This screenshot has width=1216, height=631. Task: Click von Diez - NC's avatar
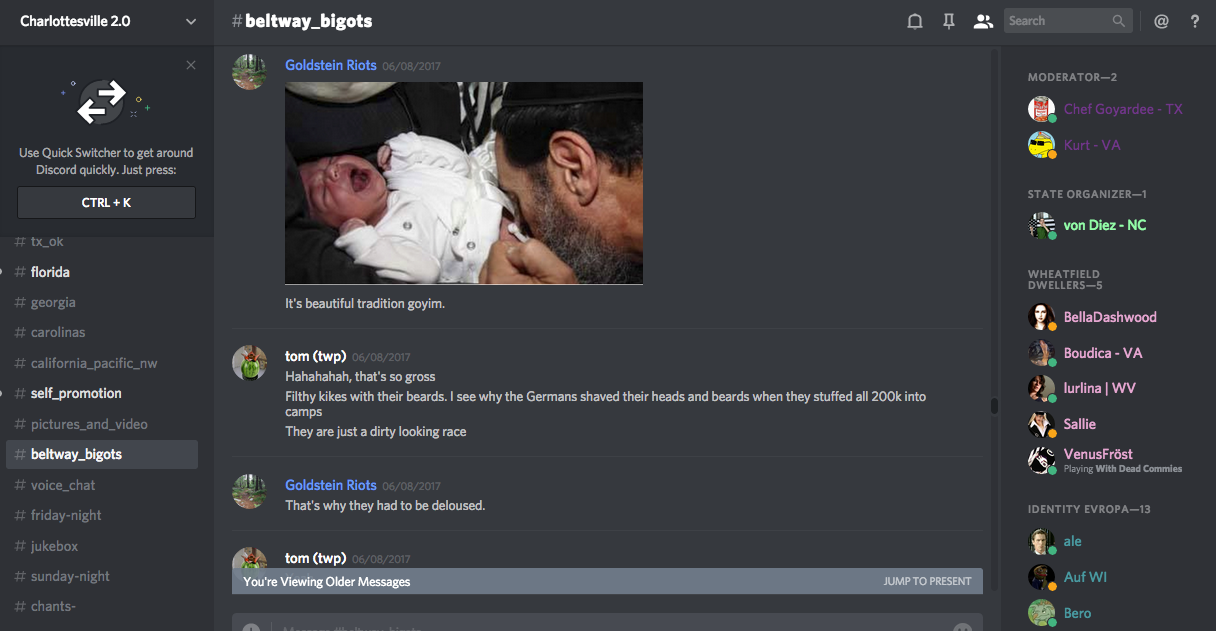coord(1041,225)
